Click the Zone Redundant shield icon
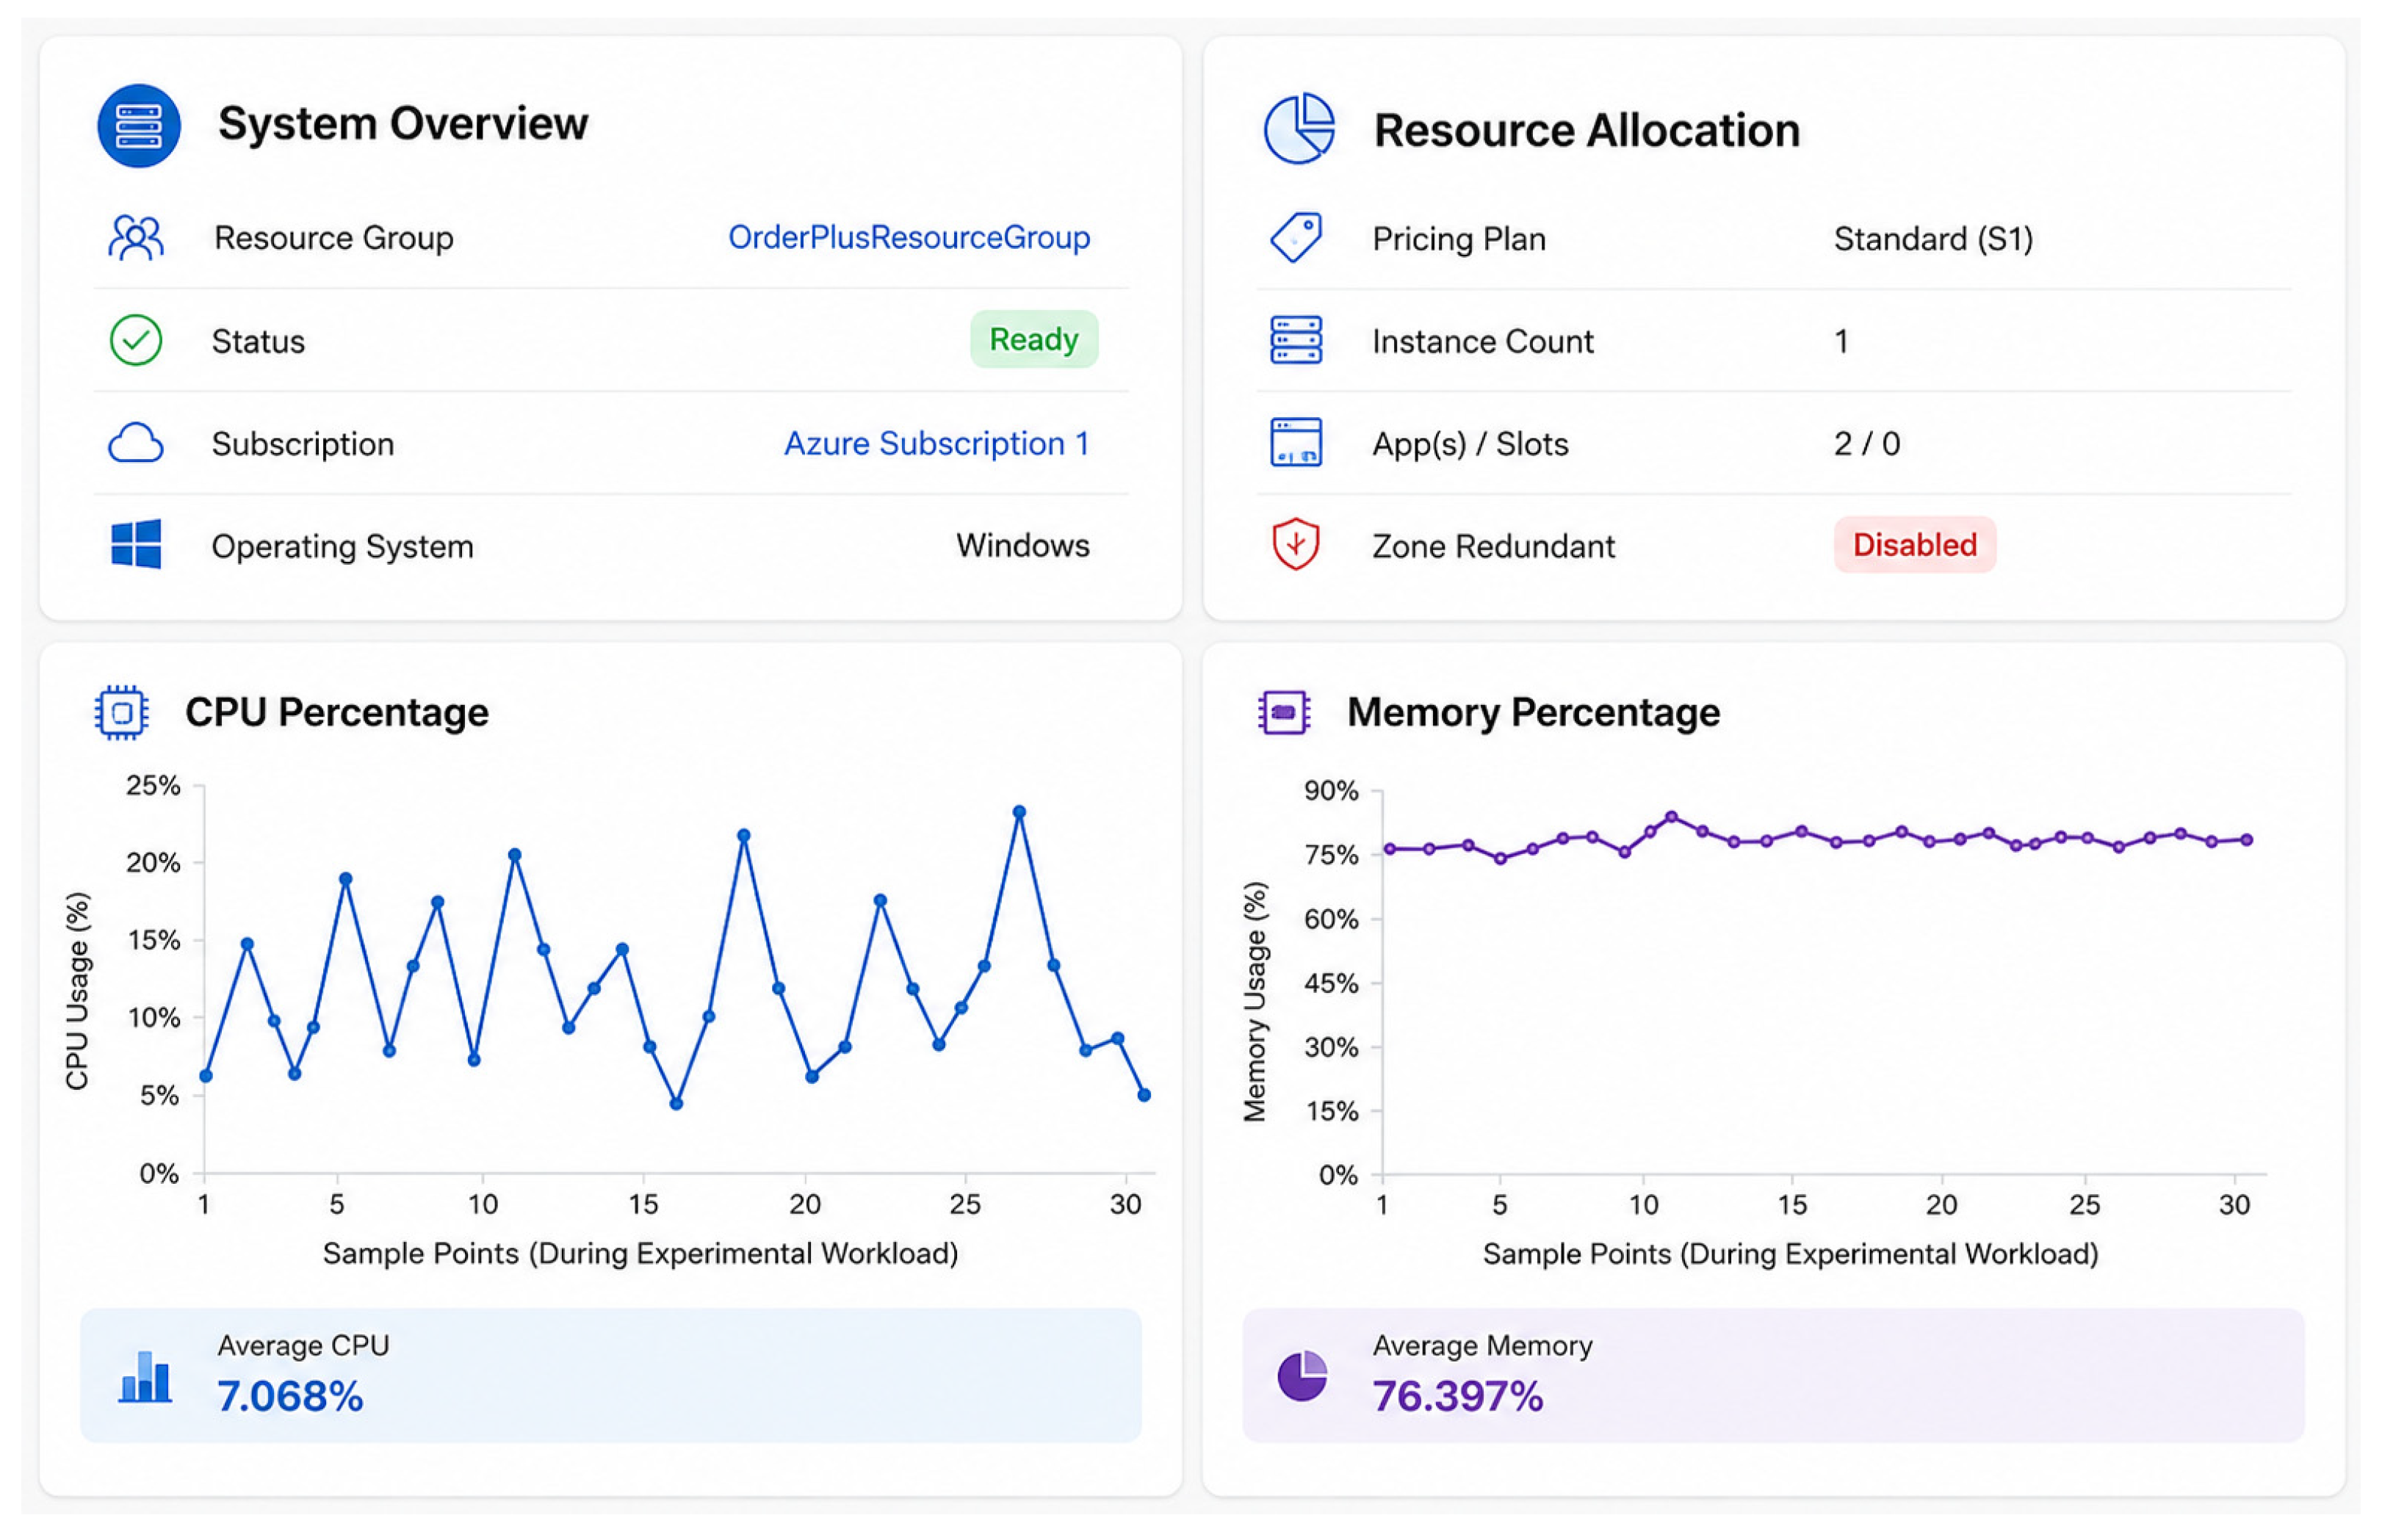This screenshot has height=1540, width=2382. tap(1296, 545)
